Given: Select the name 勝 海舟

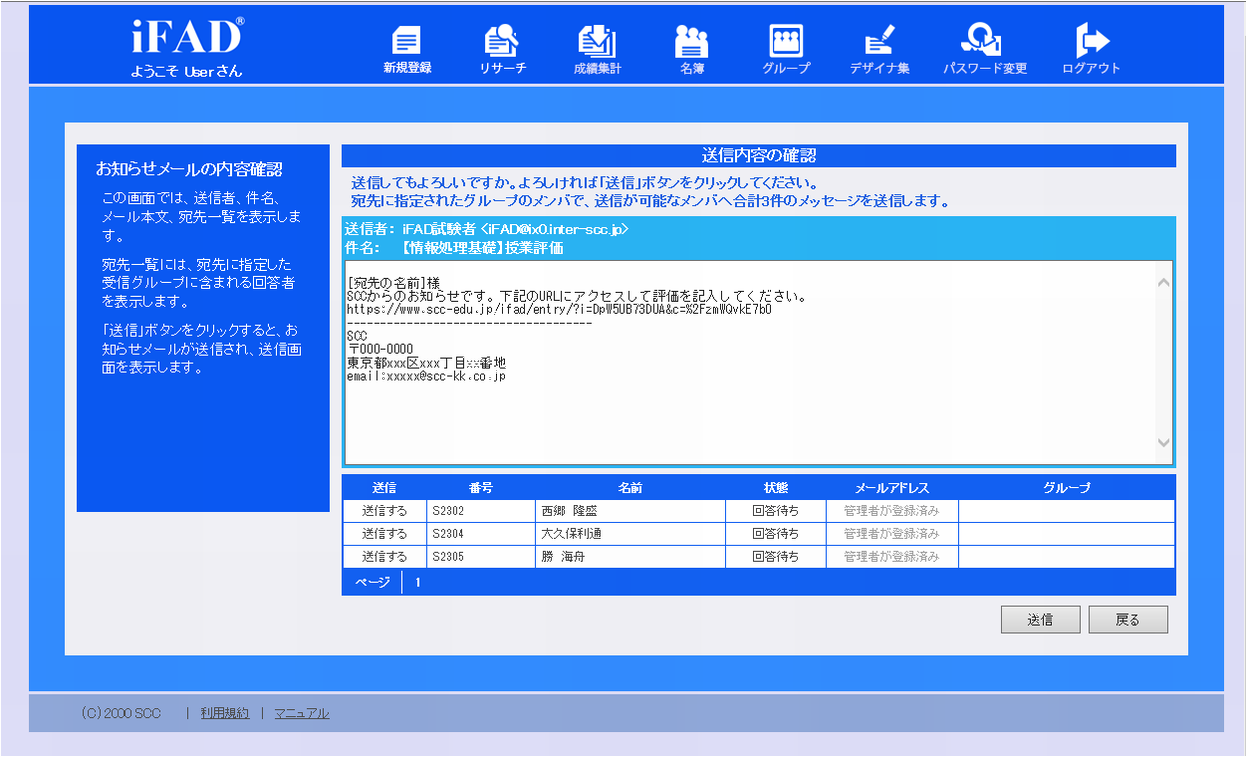Looking at the screenshot, I should point(563,556).
